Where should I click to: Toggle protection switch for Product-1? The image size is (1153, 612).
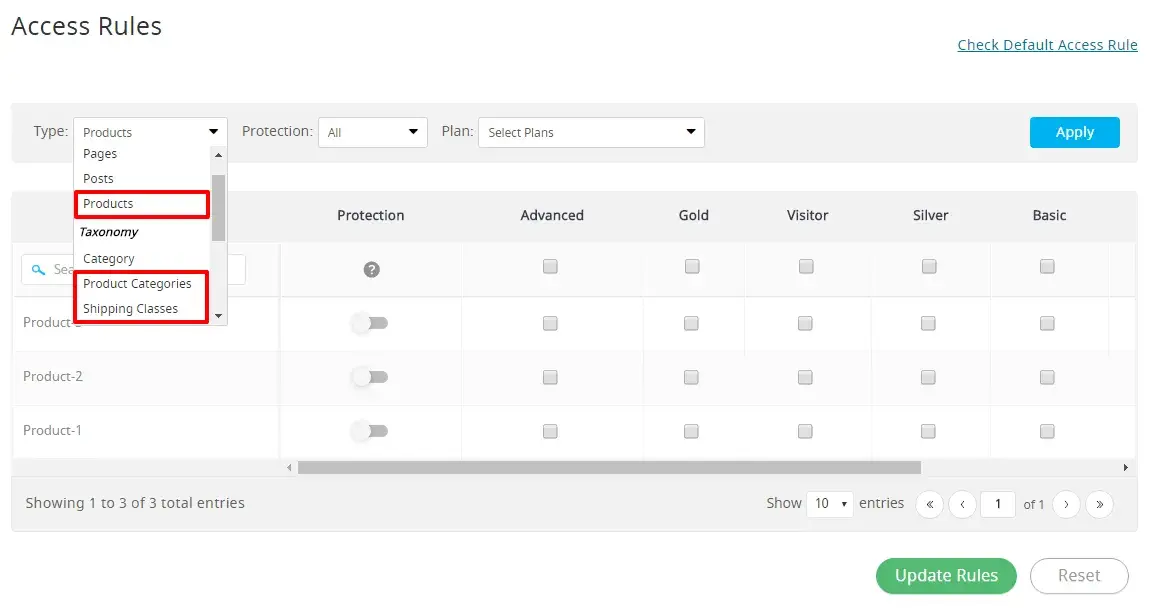(370, 431)
